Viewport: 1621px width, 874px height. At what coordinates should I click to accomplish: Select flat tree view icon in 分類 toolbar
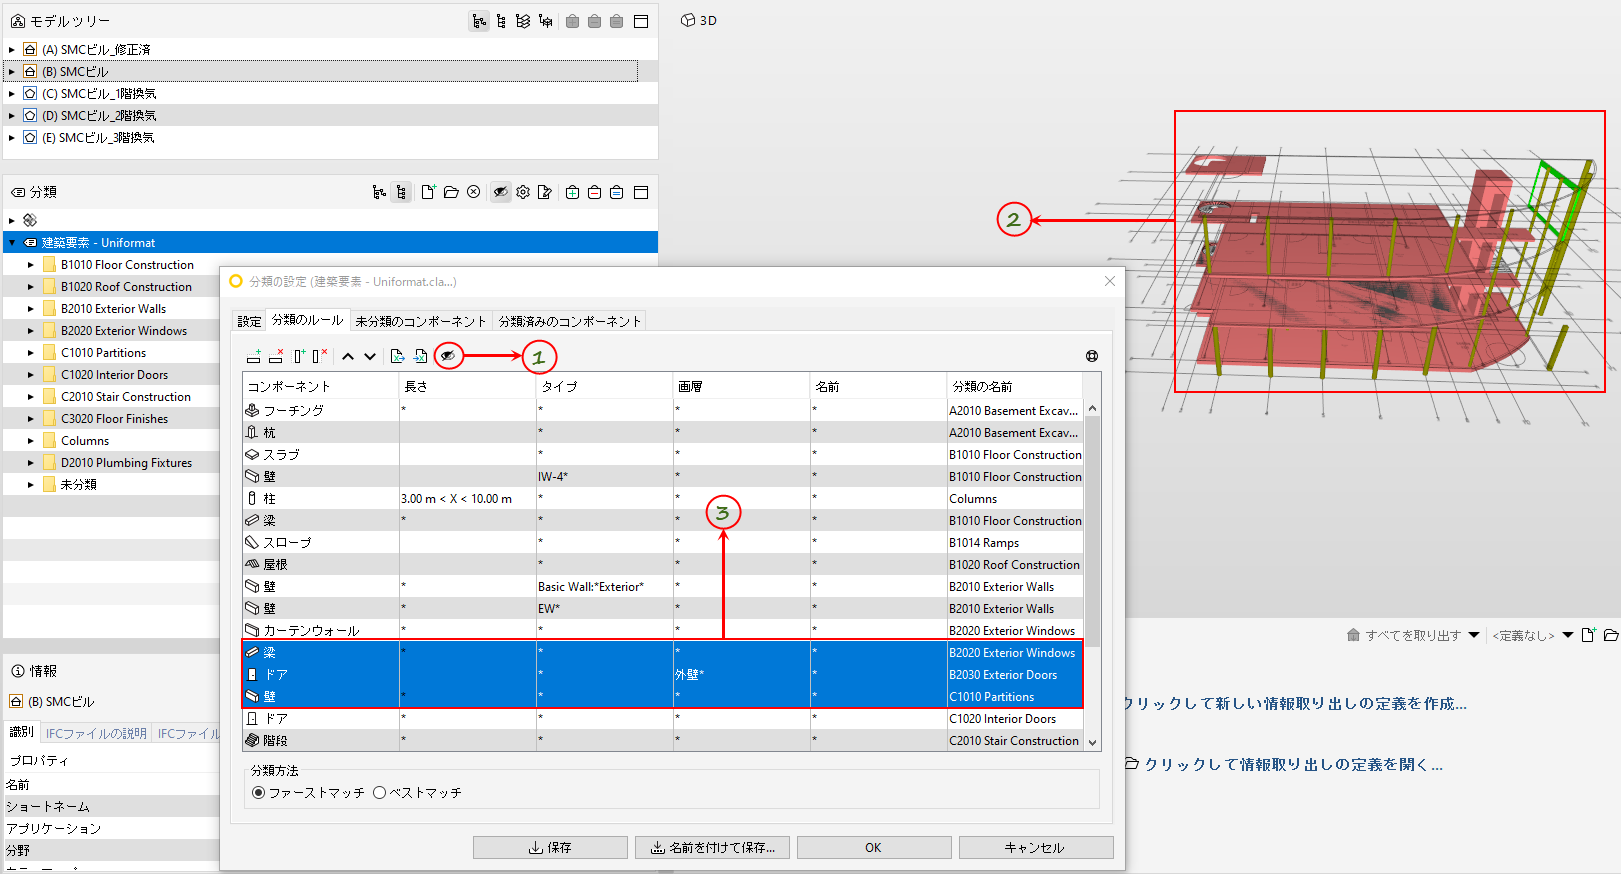pos(401,192)
